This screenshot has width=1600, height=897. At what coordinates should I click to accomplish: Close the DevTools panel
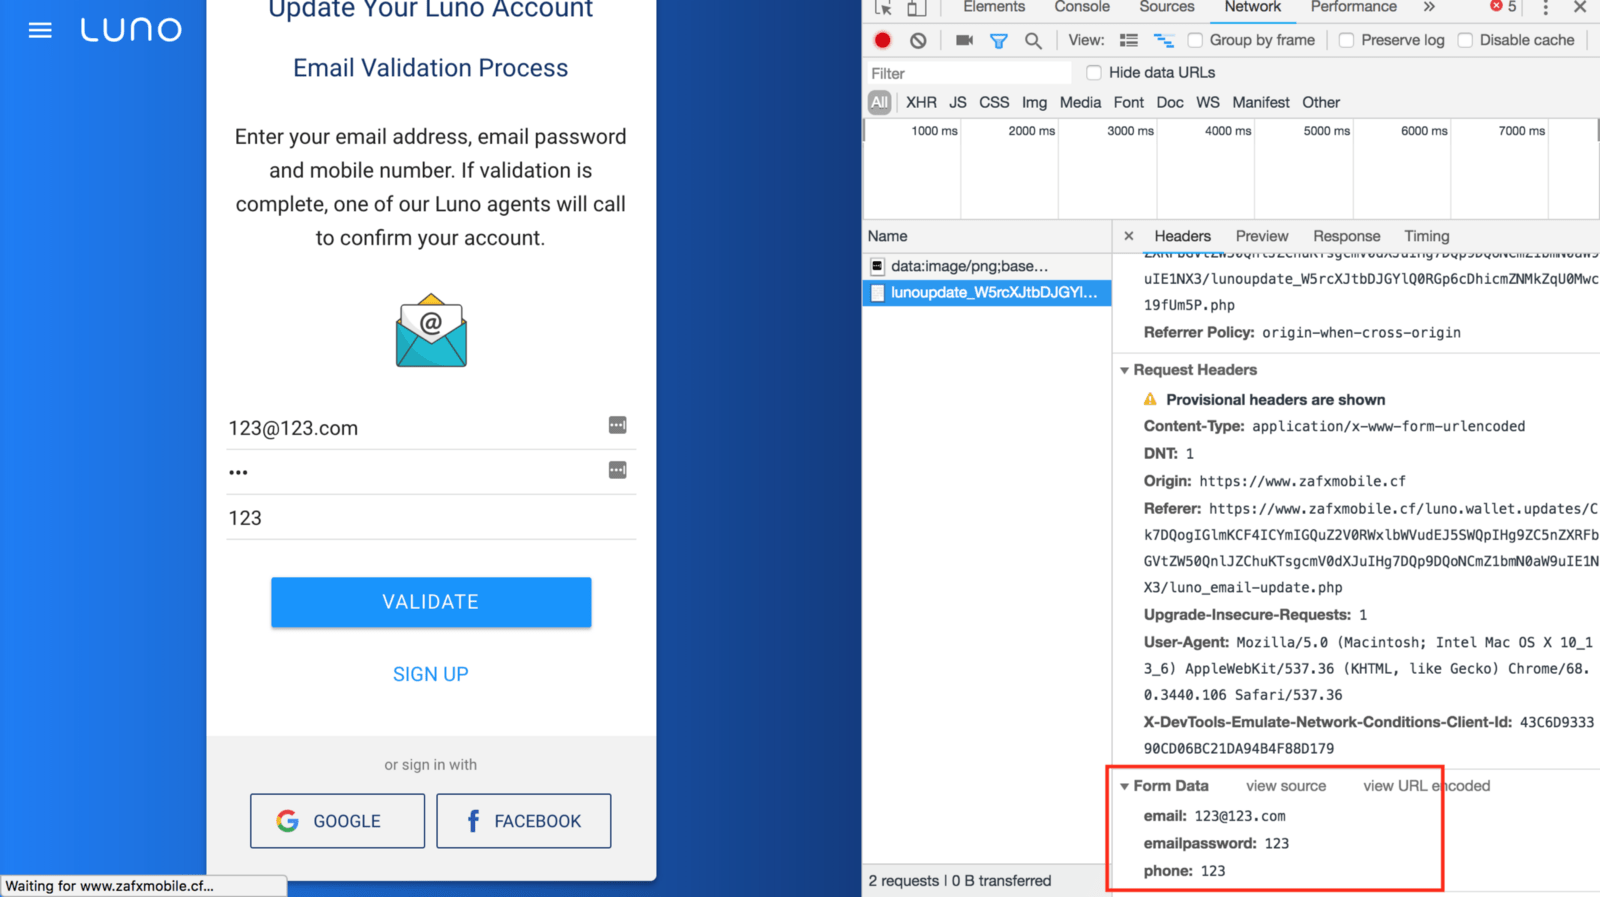point(1580,7)
